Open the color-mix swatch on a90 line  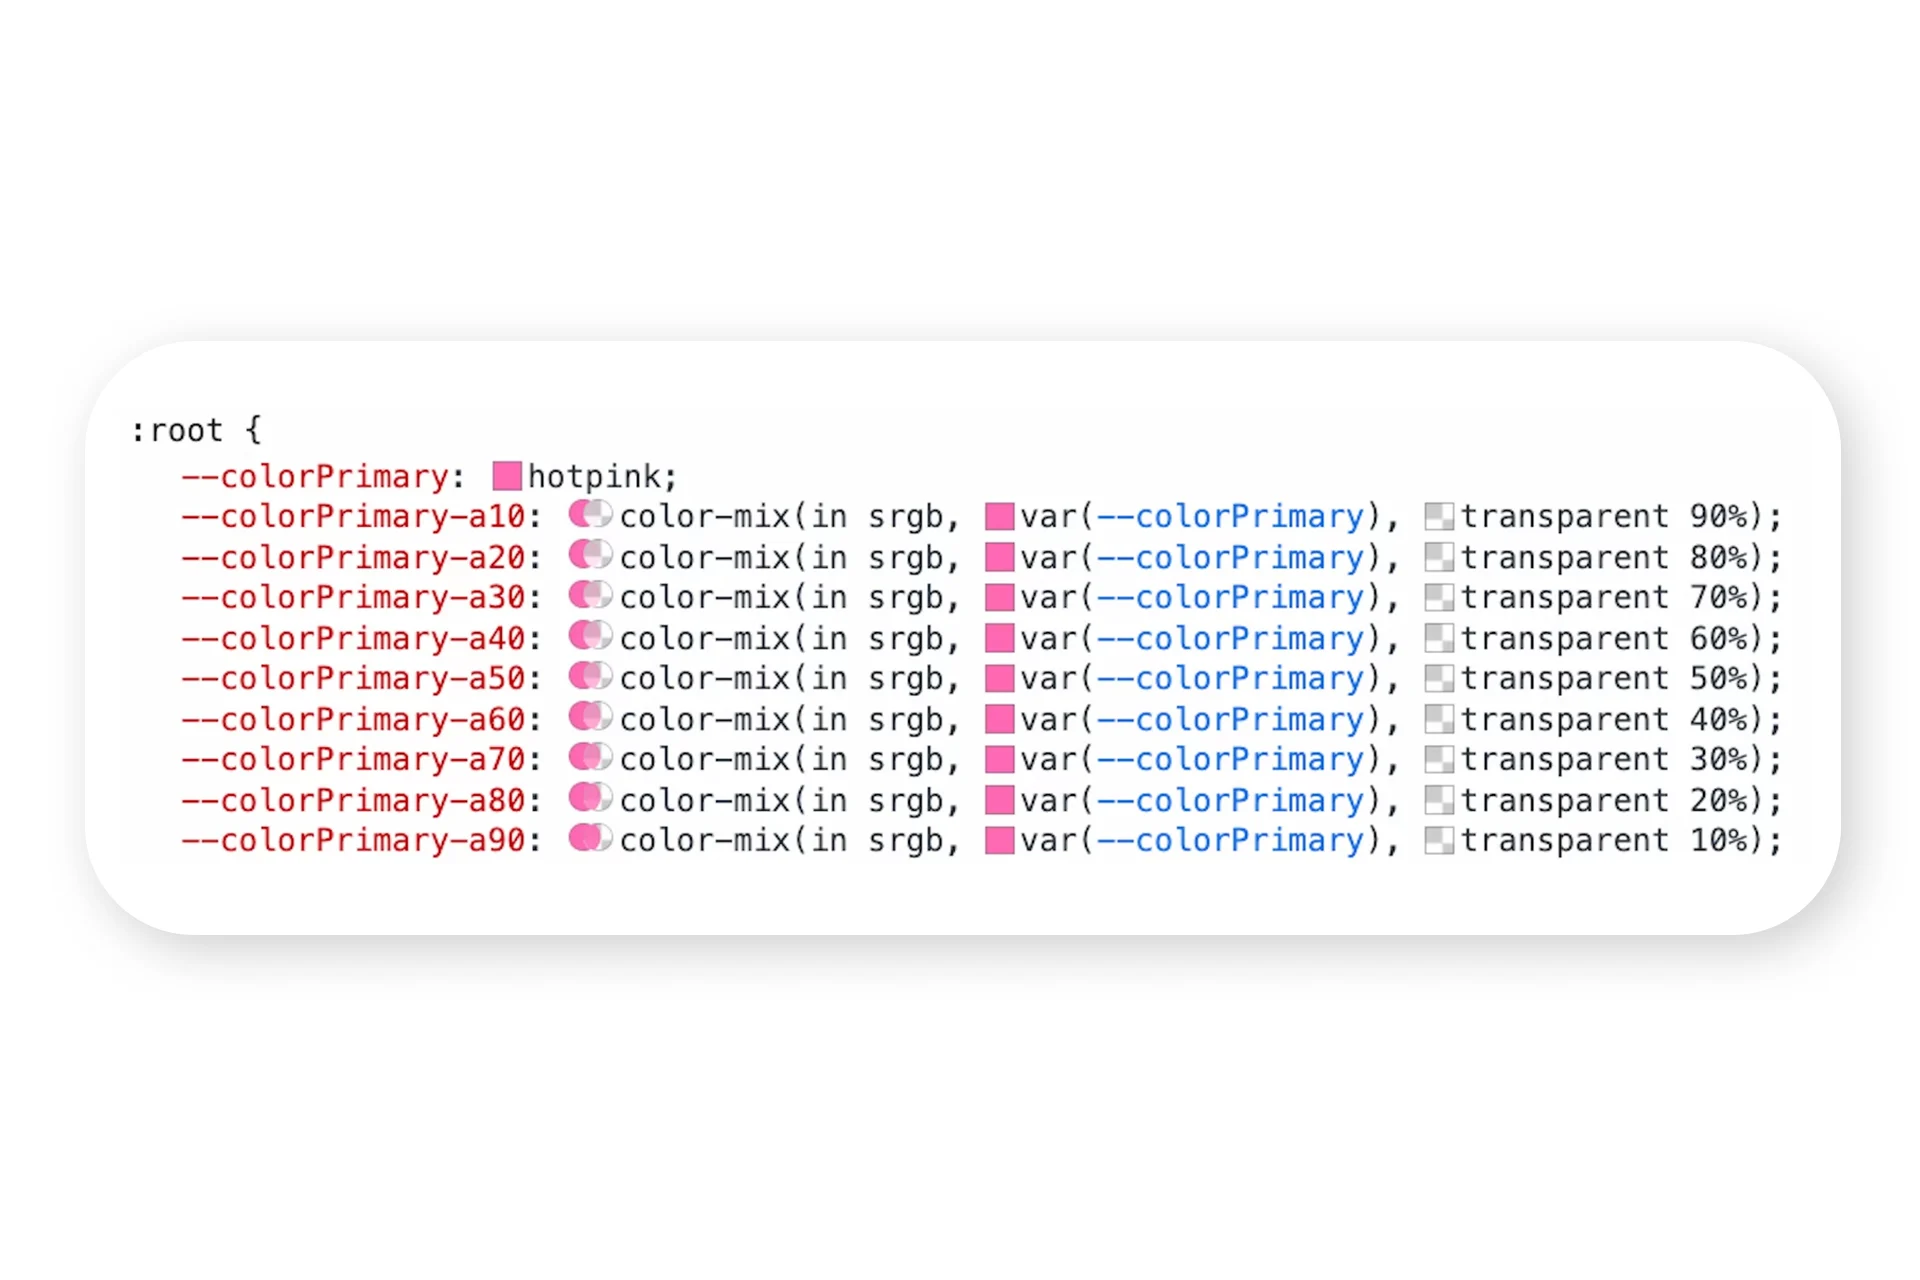(590, 838)
